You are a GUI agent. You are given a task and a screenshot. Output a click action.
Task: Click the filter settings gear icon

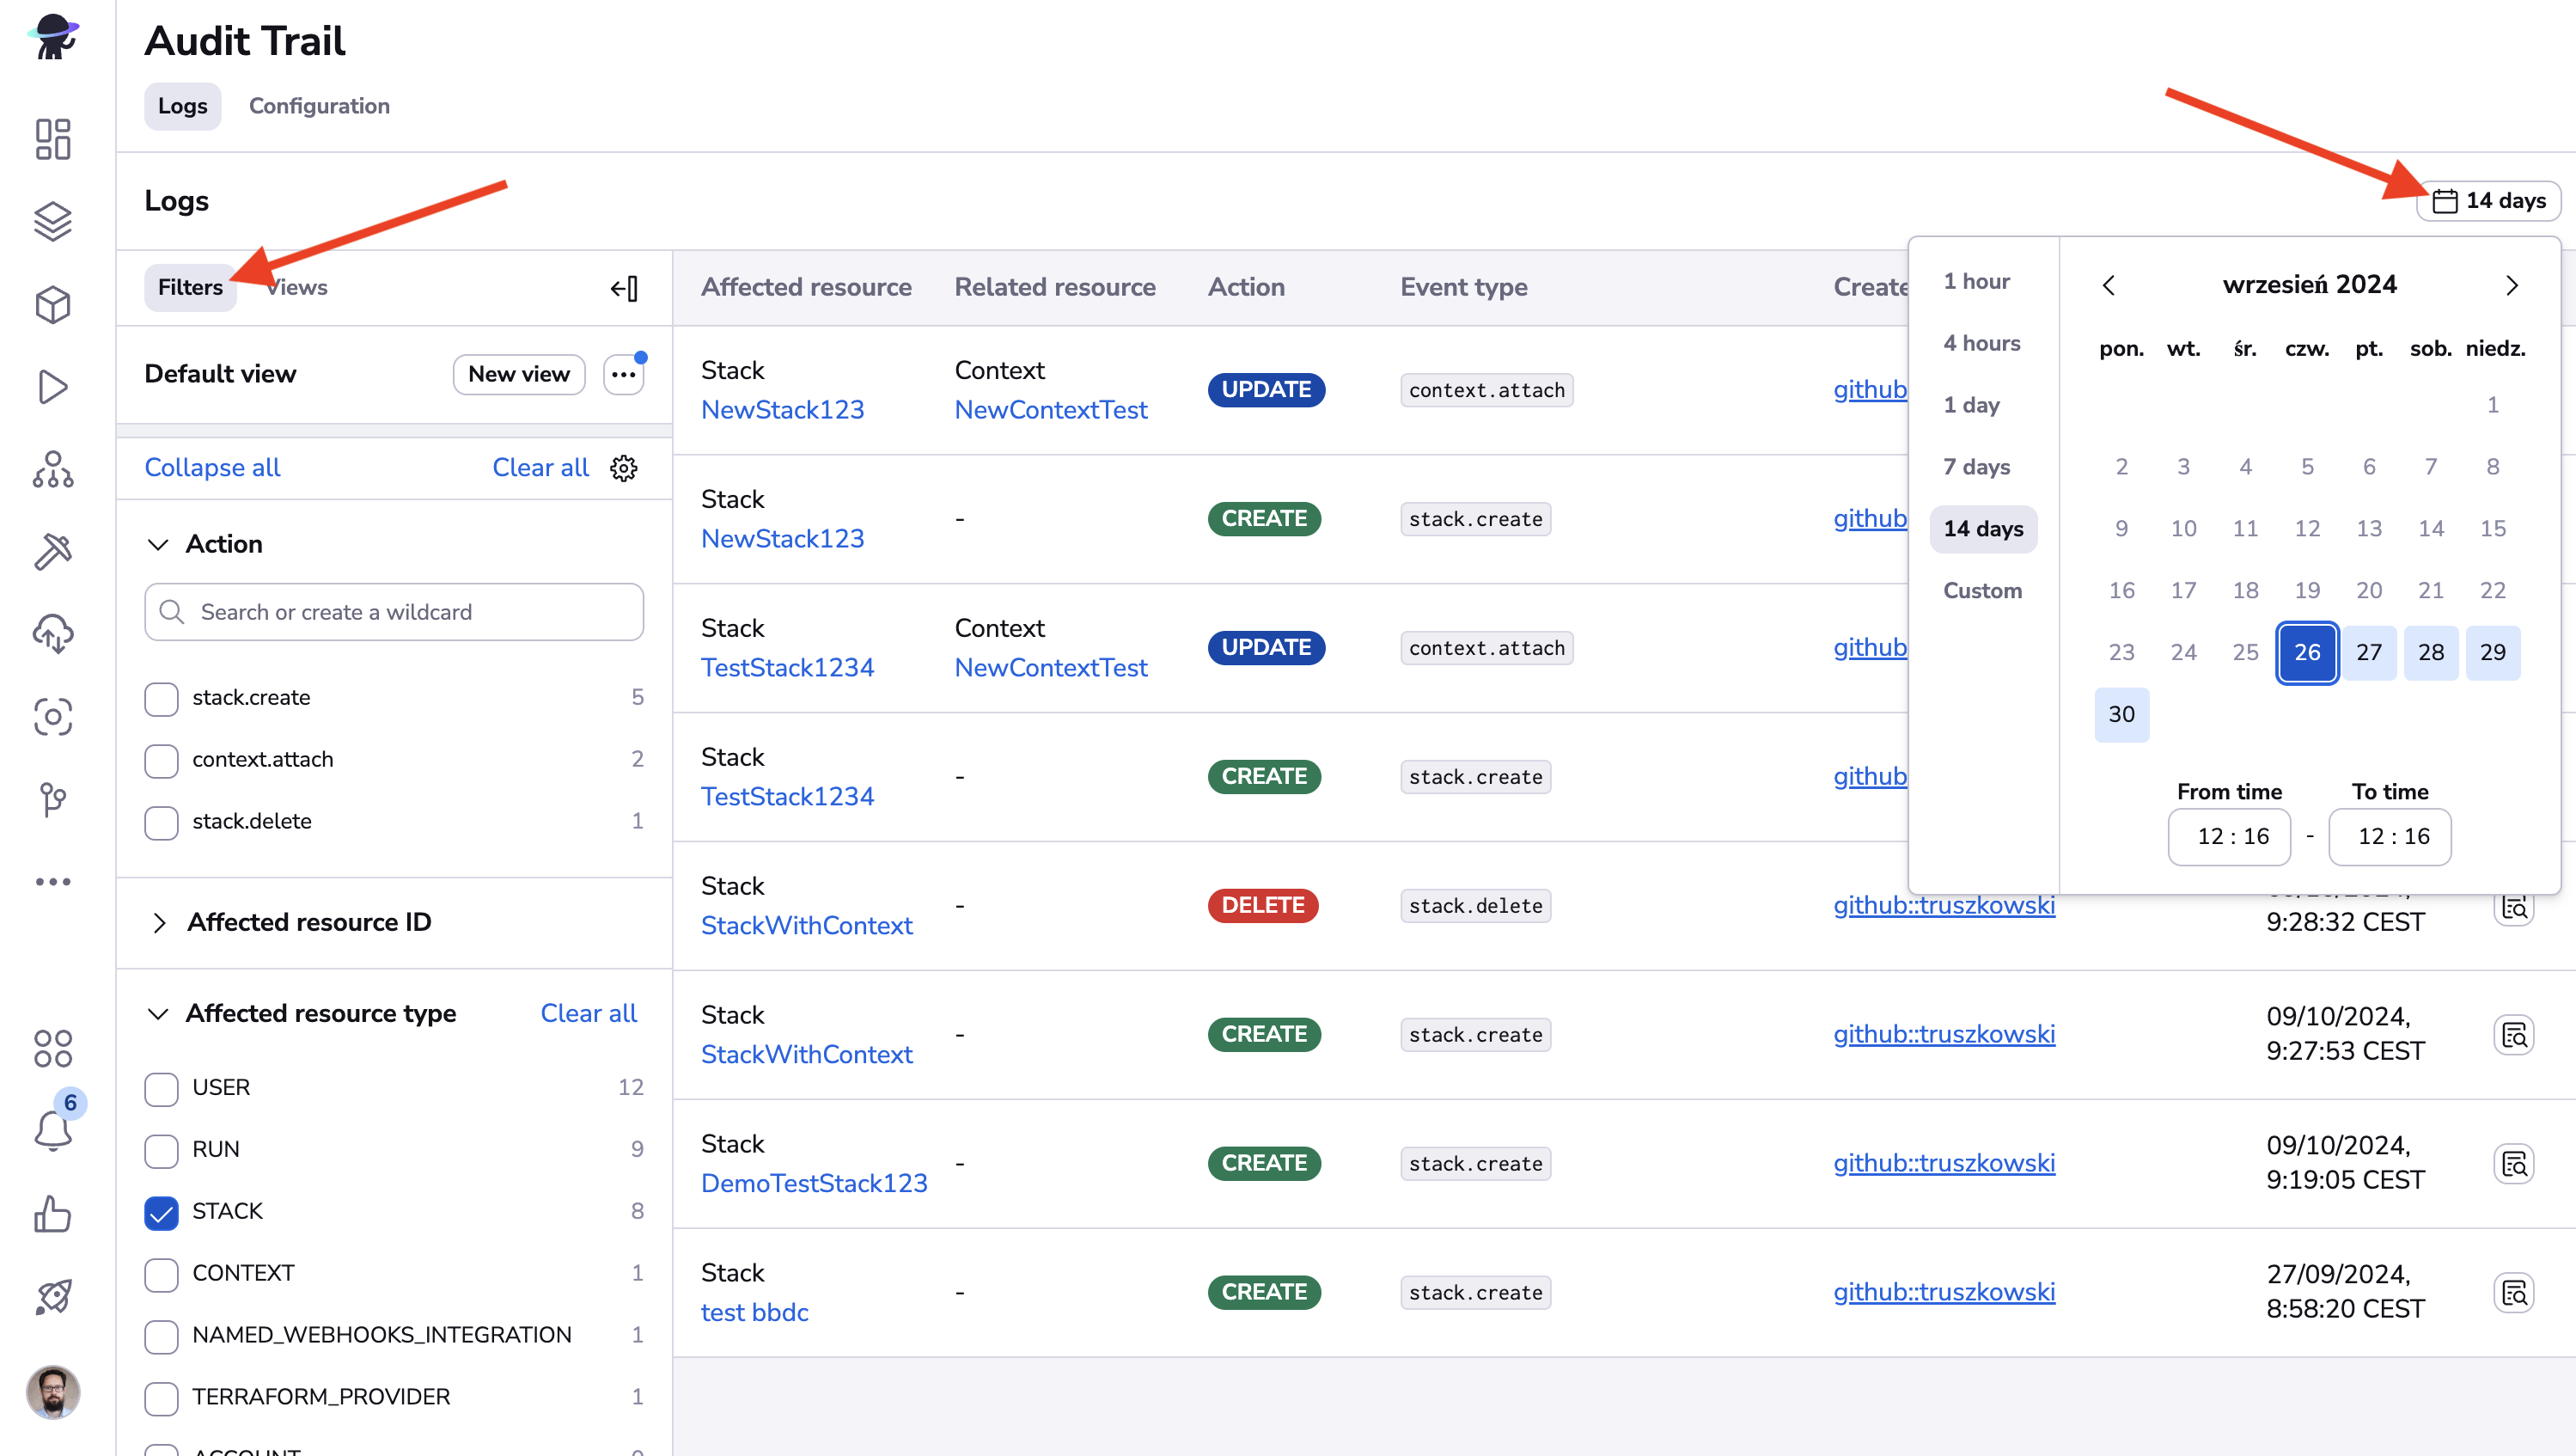point(624,468)
